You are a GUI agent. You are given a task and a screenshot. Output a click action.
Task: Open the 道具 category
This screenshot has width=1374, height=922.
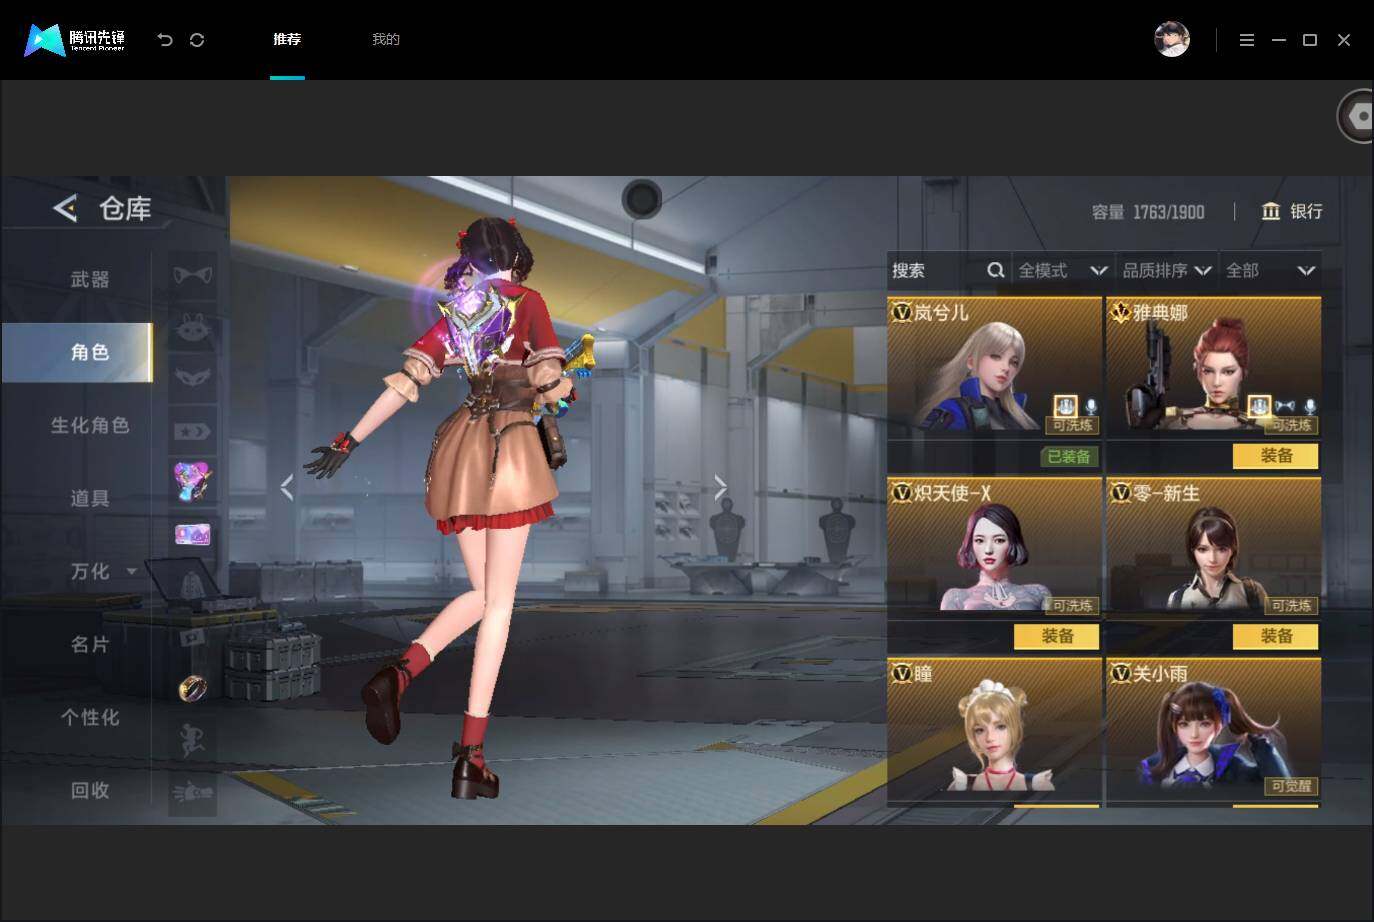(90, 498)
